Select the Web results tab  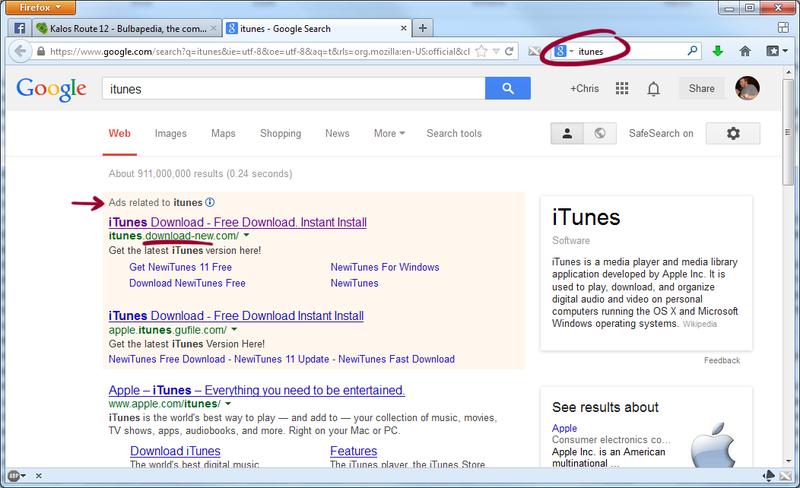point(119,133)
